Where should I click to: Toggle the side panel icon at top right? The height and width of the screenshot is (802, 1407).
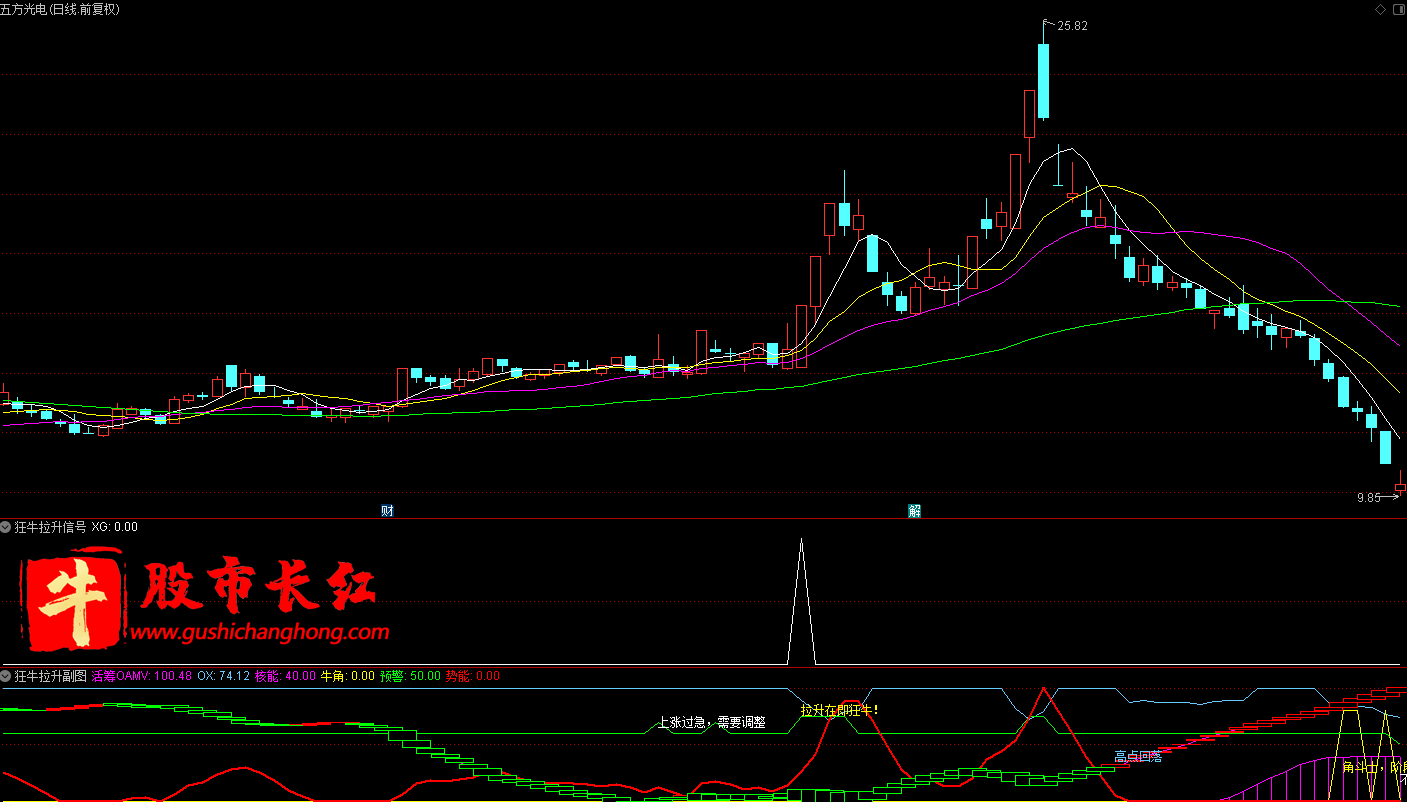tap(1398, 9)
